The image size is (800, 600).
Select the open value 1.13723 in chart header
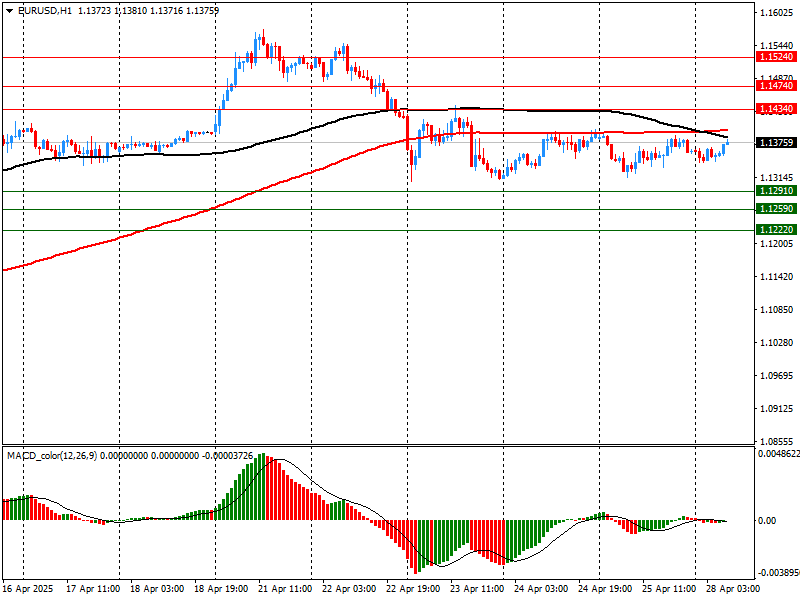point(94,11)
